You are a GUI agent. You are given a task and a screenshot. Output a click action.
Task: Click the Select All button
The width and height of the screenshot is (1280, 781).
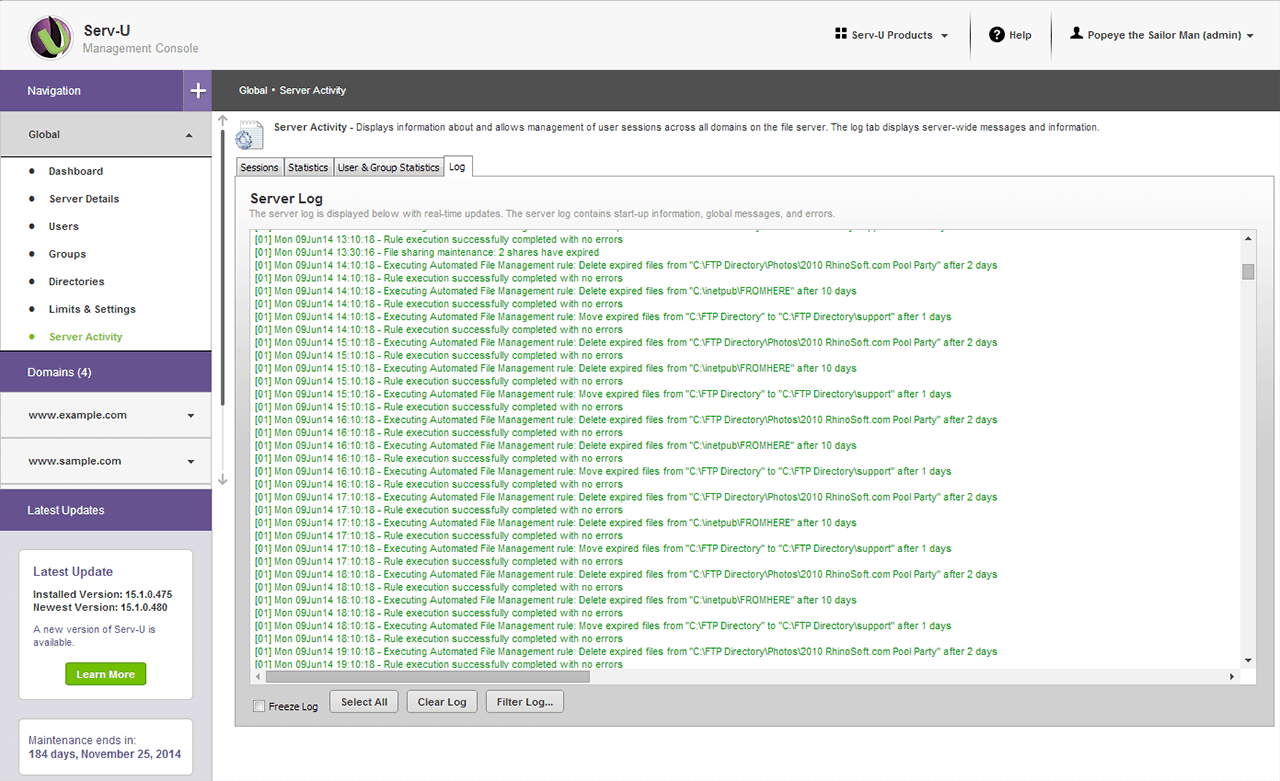click(x=364, y=702)
